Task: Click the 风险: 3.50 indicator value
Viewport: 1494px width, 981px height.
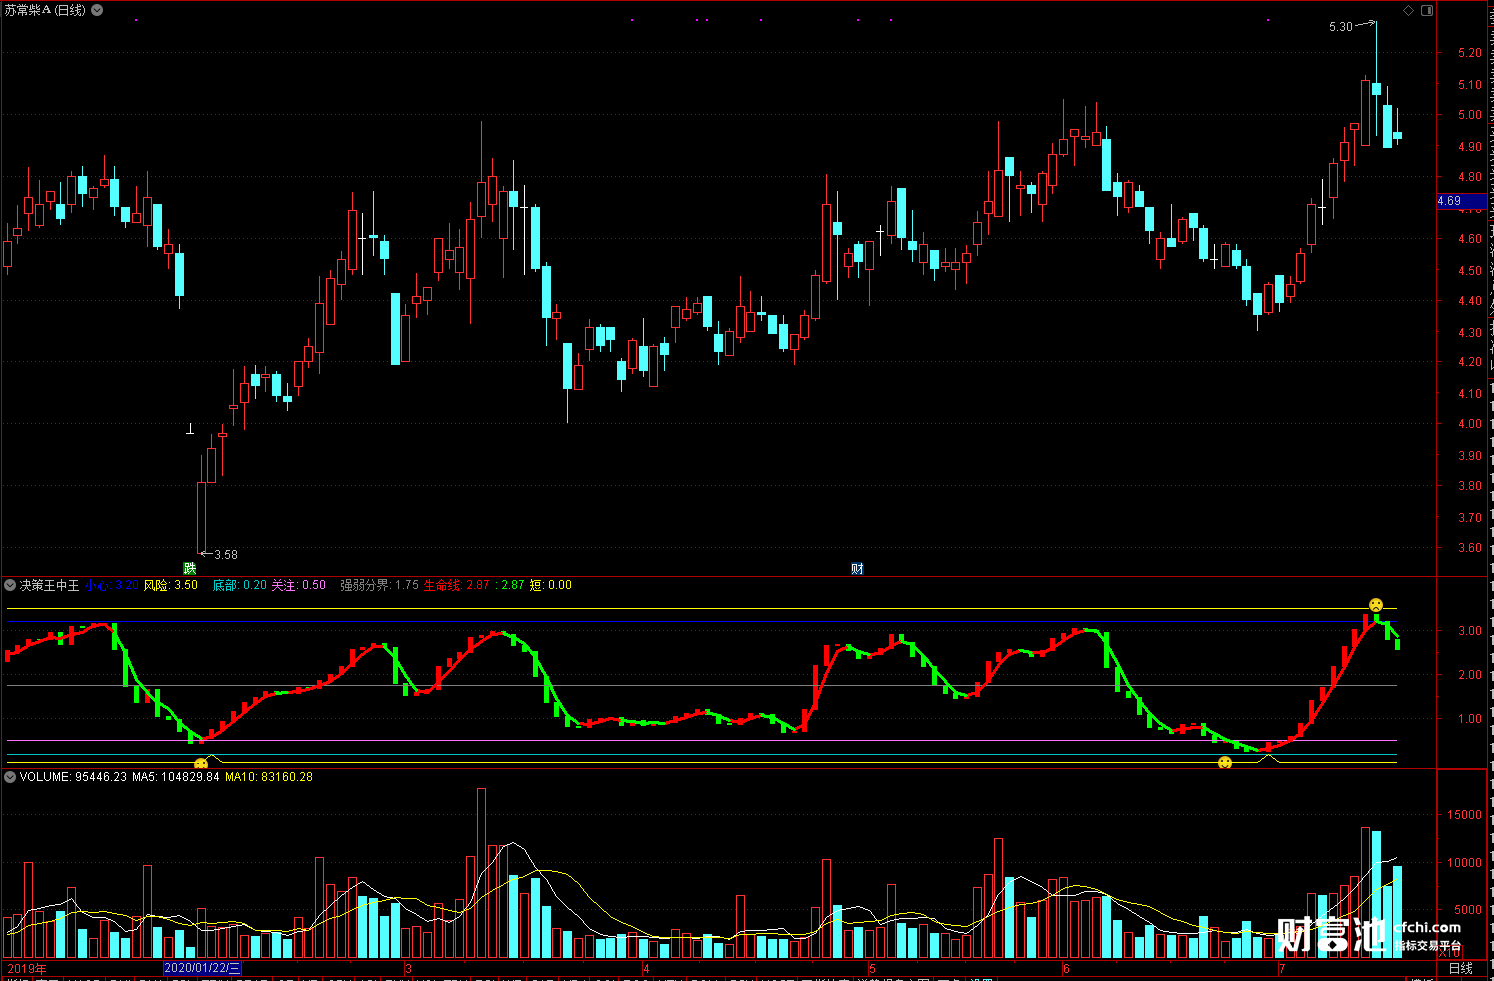Action: pos(171,585)
